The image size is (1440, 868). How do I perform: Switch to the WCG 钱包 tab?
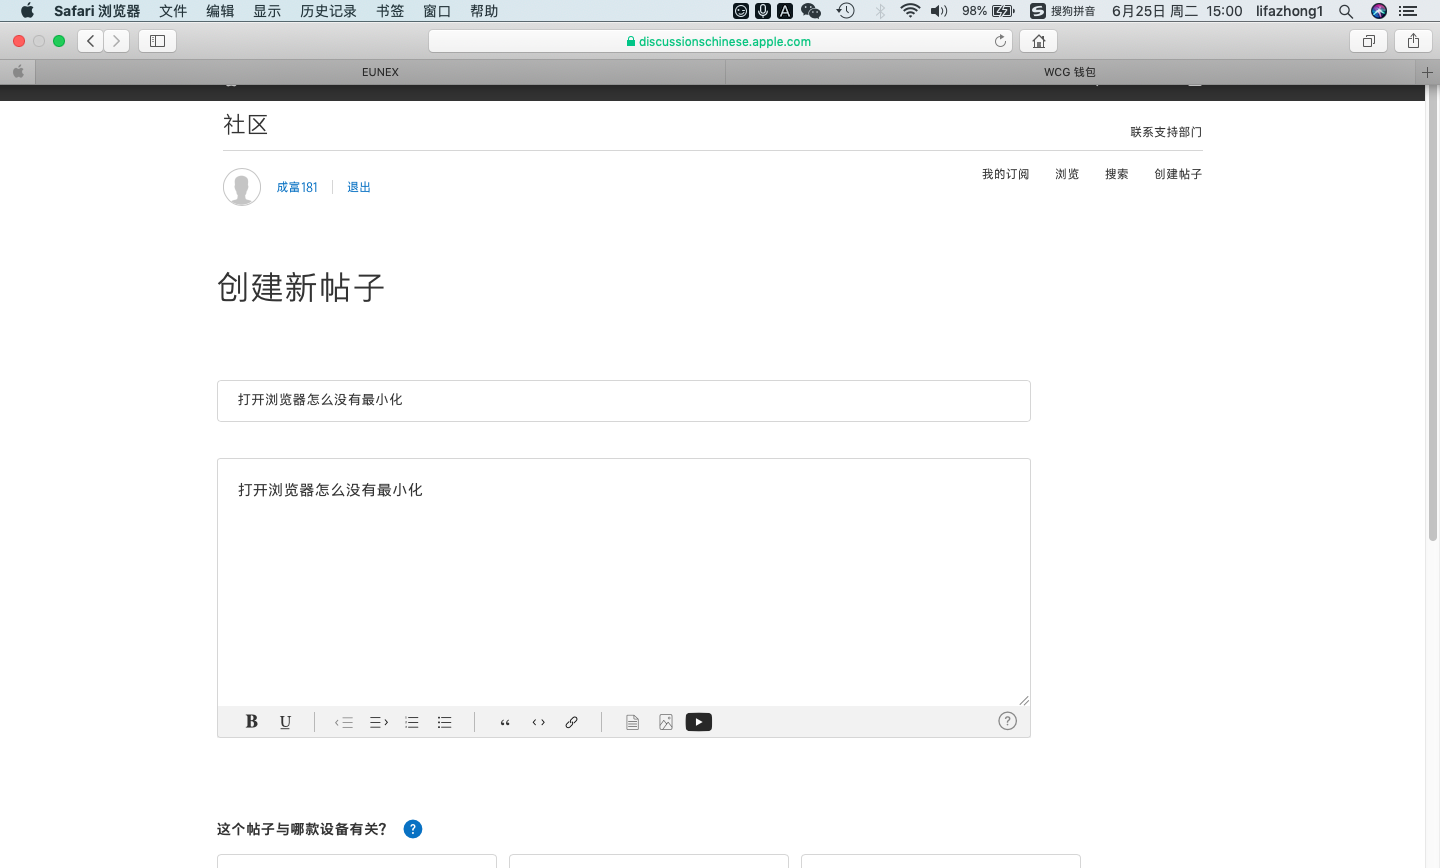tap(1070, 72)
